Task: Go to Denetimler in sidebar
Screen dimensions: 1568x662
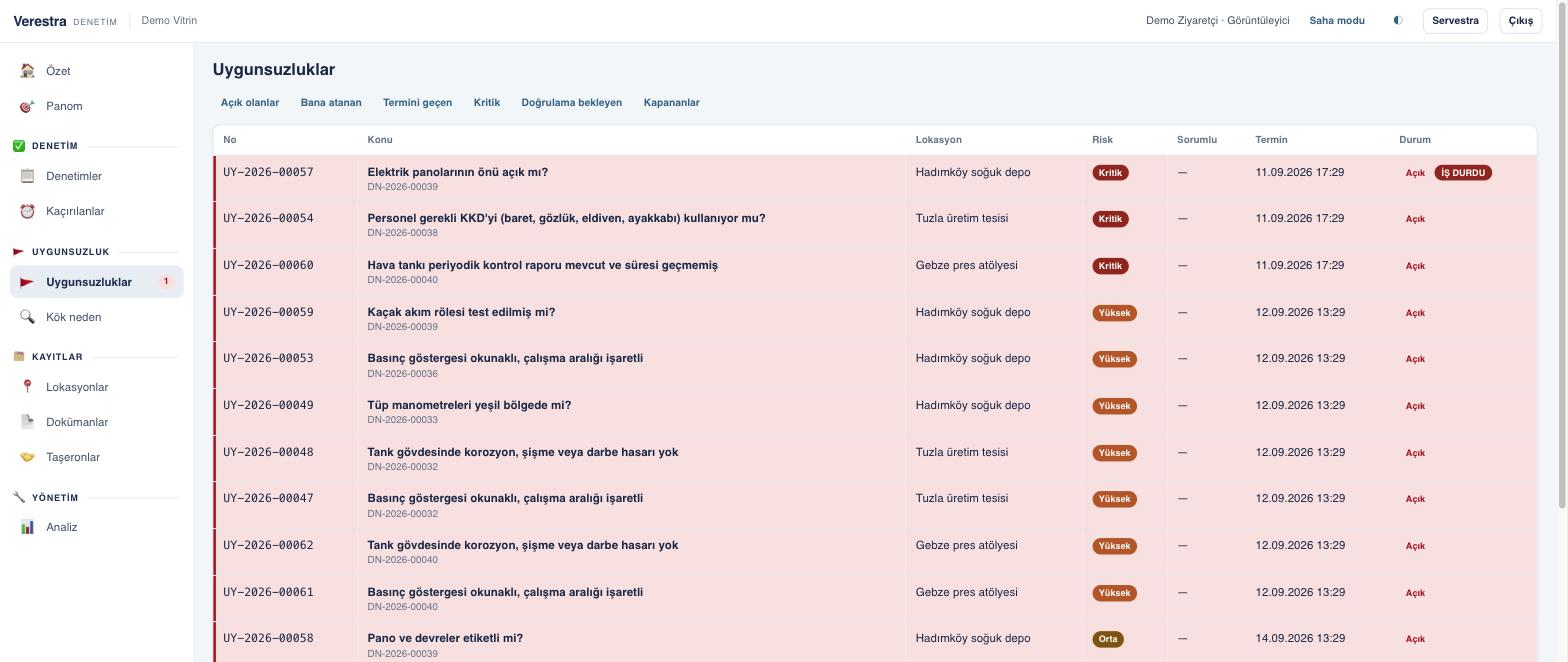Action: click(x=97, y=176)
